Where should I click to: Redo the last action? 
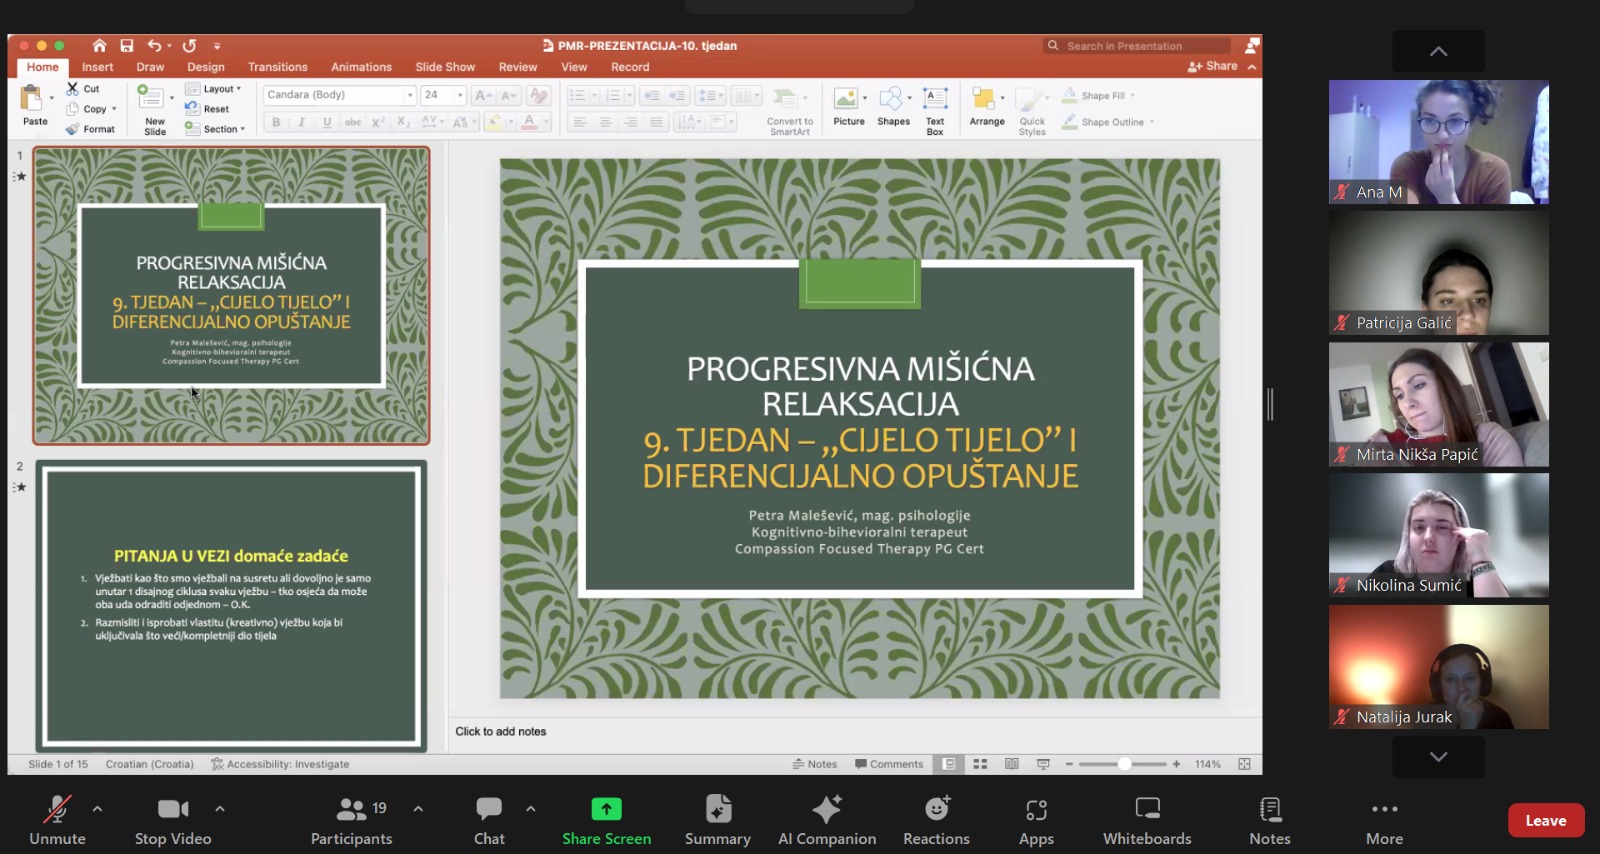coord(189,45)
